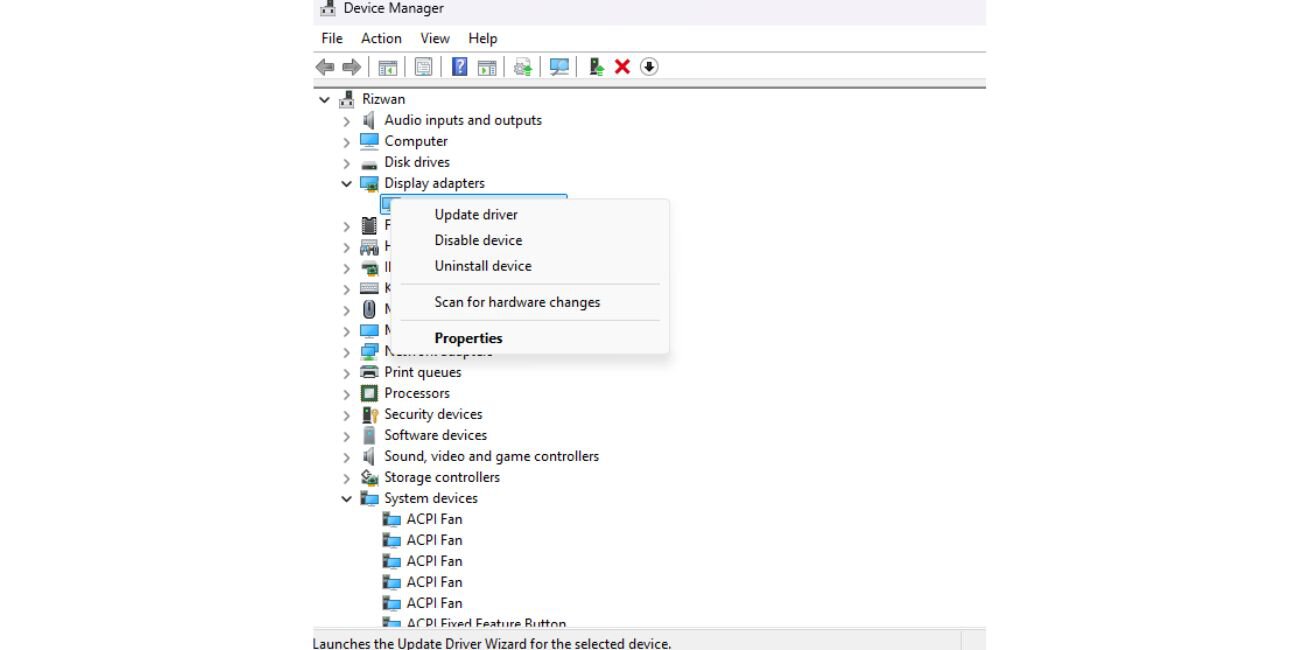This screenshot has height=650, width=1300.
Task: Open the Action menu
Action: [381, 38]
